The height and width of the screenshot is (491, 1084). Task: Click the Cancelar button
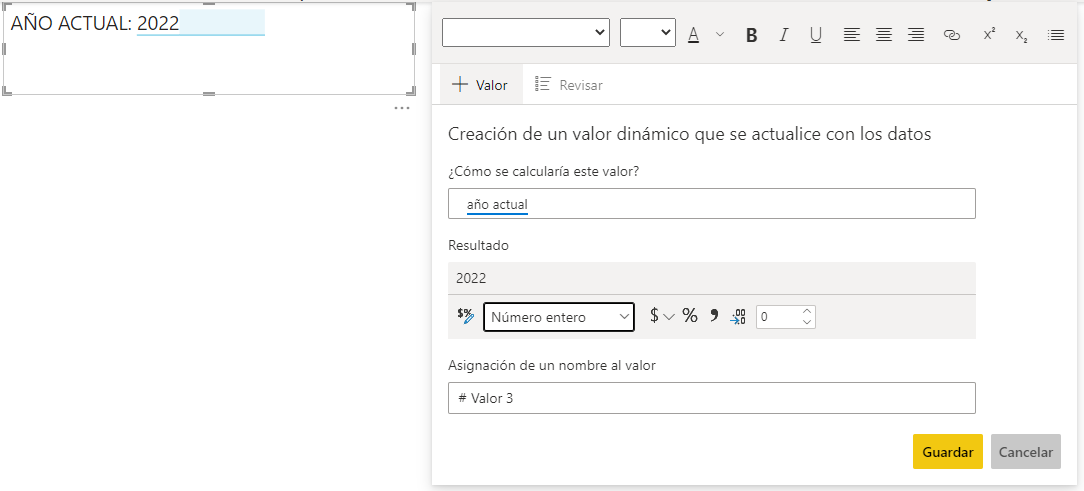point(1026,452)
